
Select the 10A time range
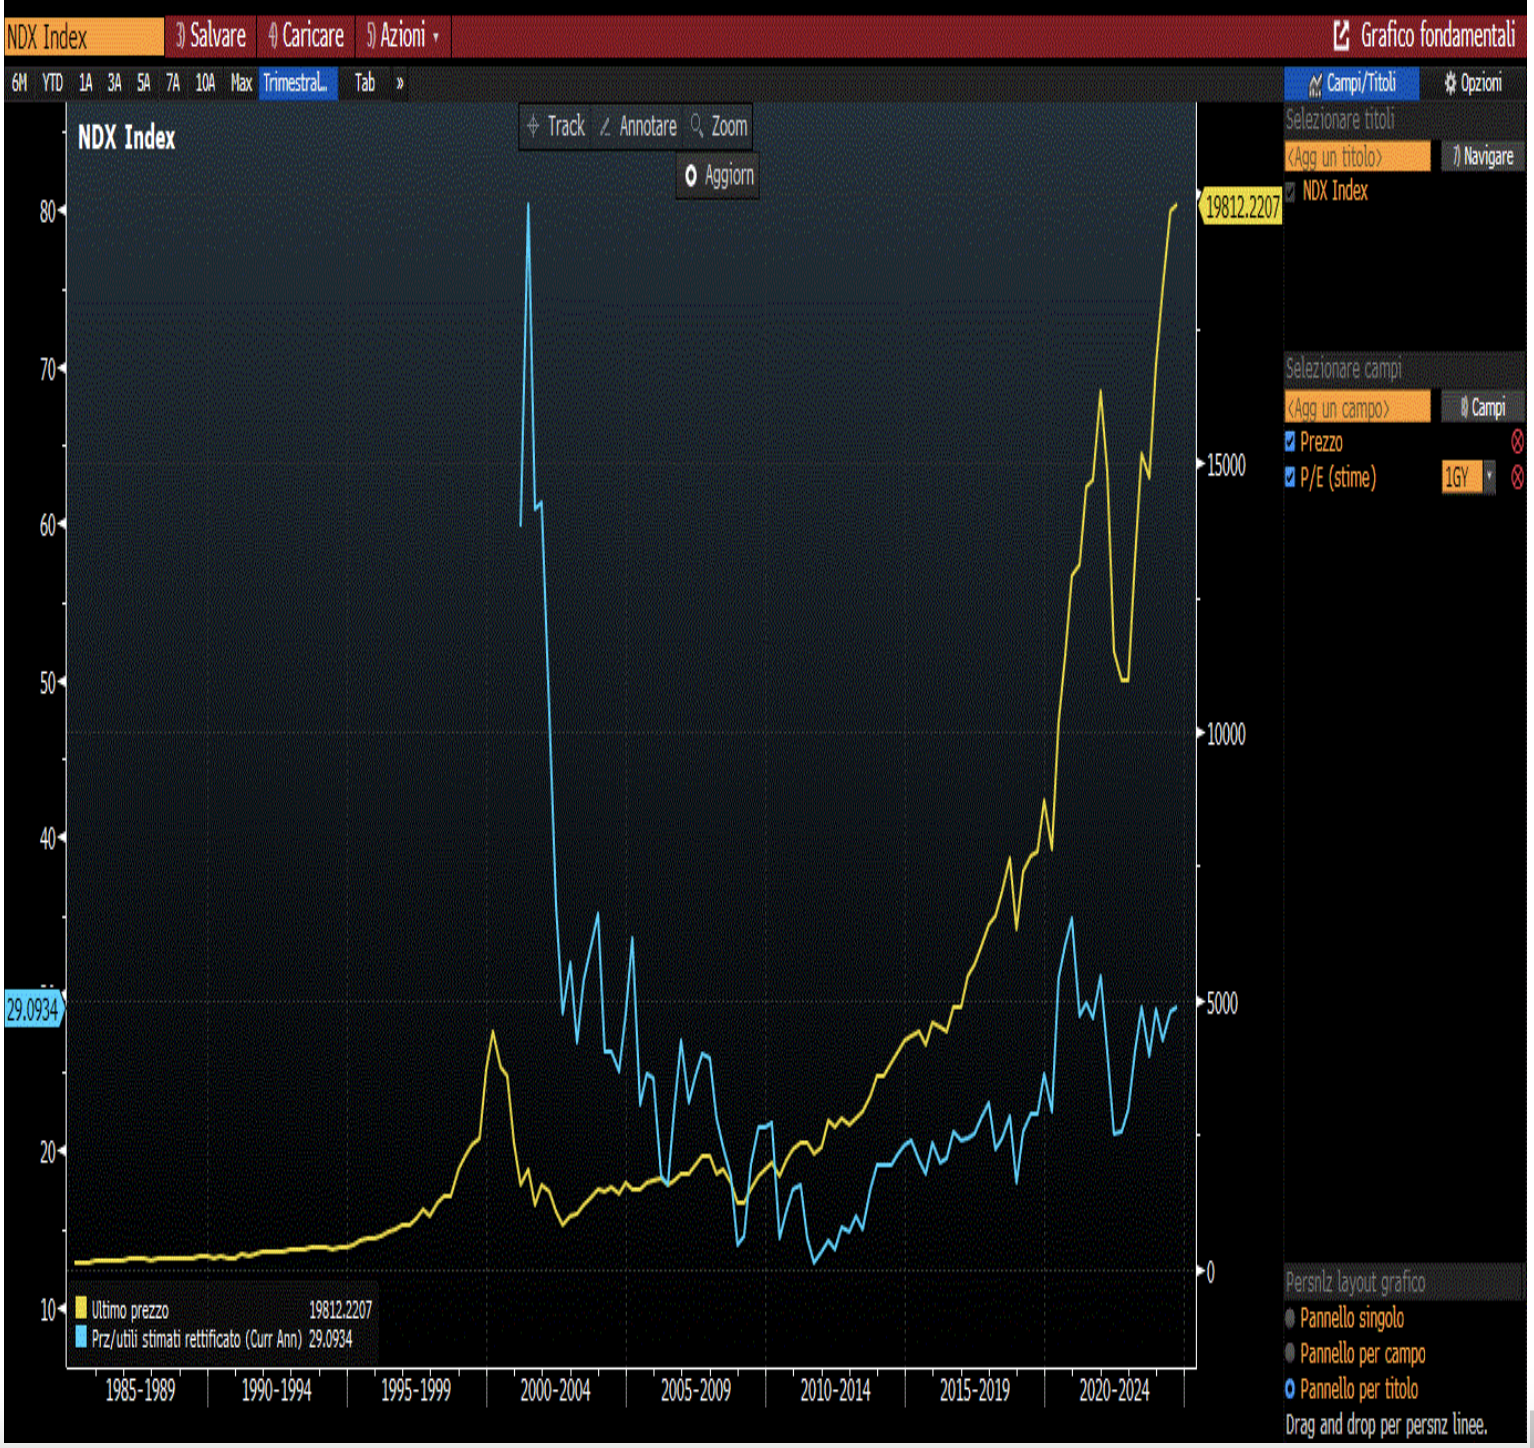tap(204, 83)
